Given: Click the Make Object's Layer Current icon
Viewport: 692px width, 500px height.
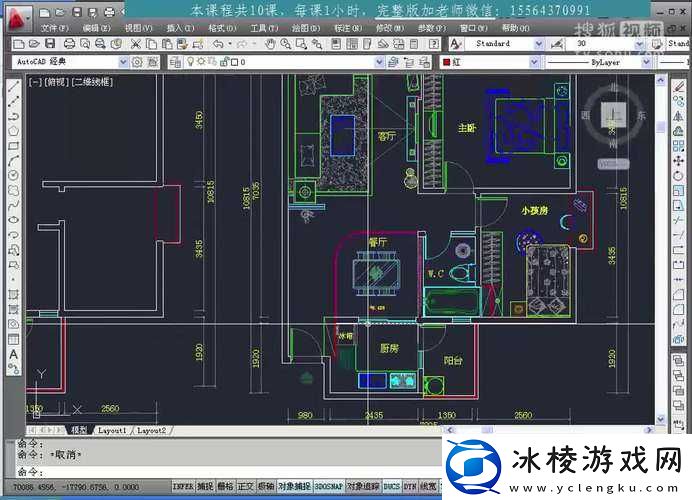Looking at the screenshot, I should point(394,62).
